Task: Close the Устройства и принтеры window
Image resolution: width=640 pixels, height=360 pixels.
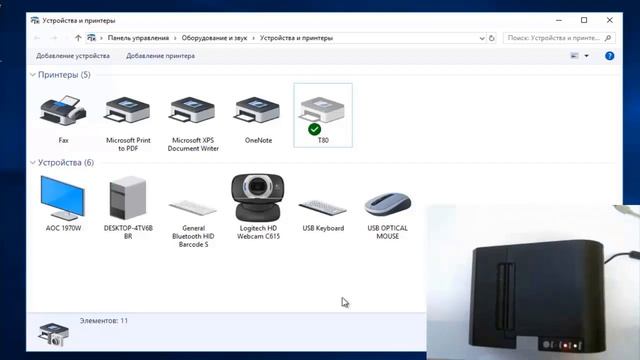Action: [x=609, y=20]
